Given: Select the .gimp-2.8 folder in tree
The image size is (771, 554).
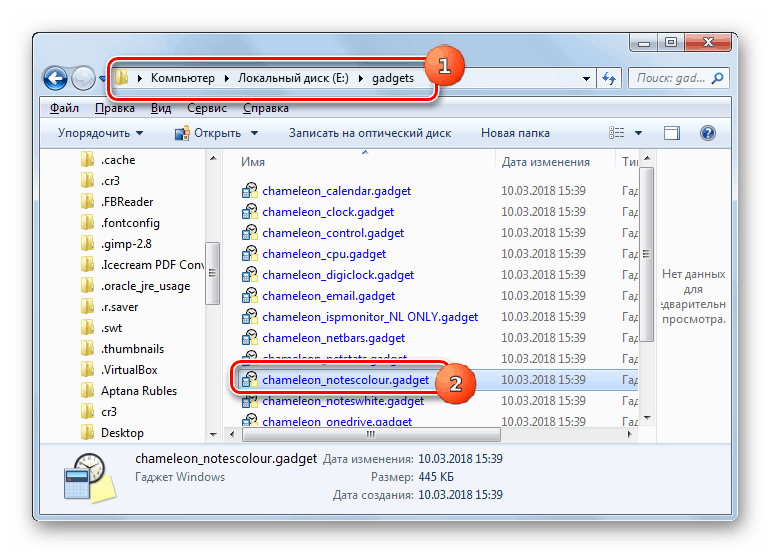Looking at the screenshot, I should click(x=126, y=244).
